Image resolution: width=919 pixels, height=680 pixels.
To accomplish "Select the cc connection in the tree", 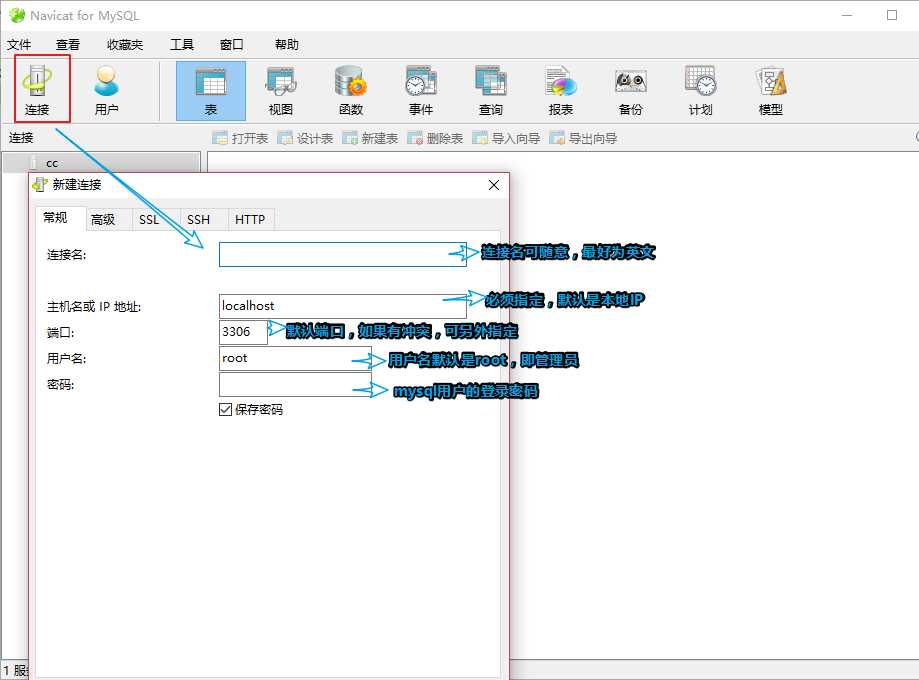I will point(101,163).
